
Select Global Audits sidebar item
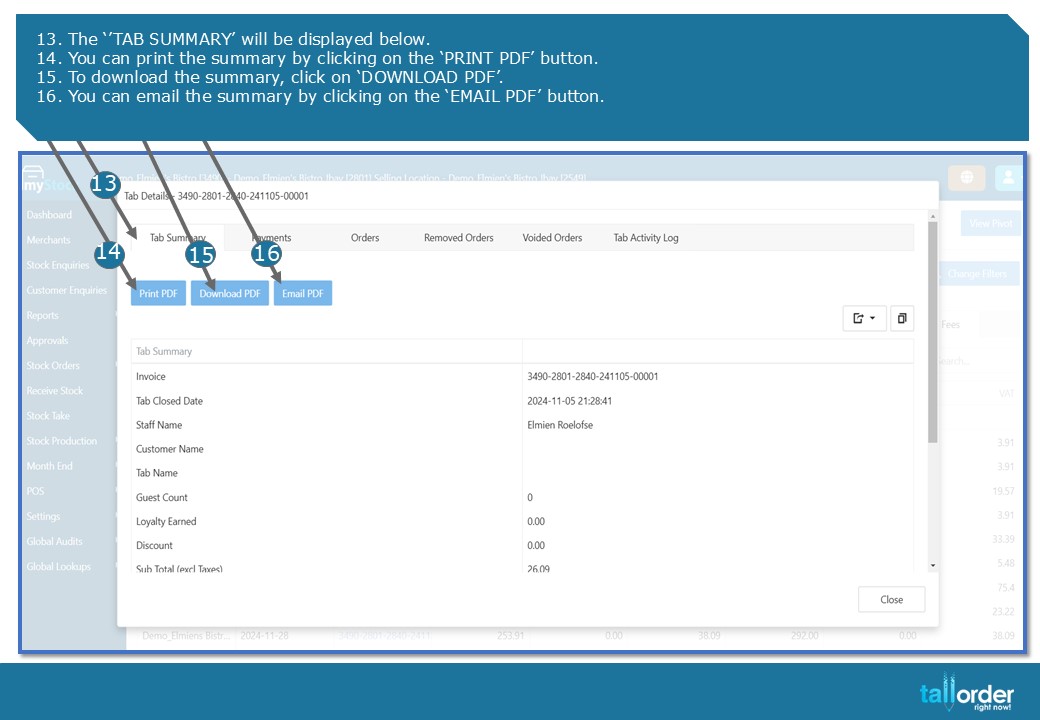point(54,542)
